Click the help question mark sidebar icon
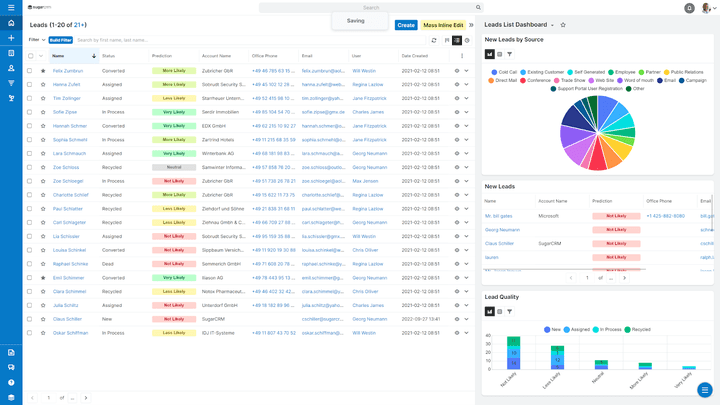720x405 pixels. (11, 382)
